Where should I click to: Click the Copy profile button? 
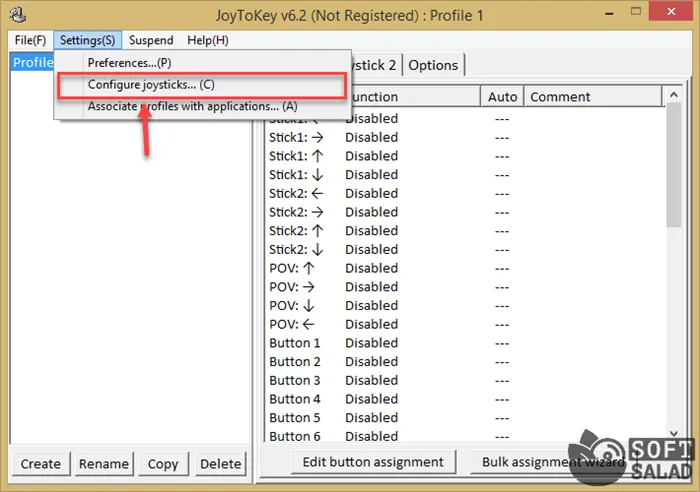163,464
